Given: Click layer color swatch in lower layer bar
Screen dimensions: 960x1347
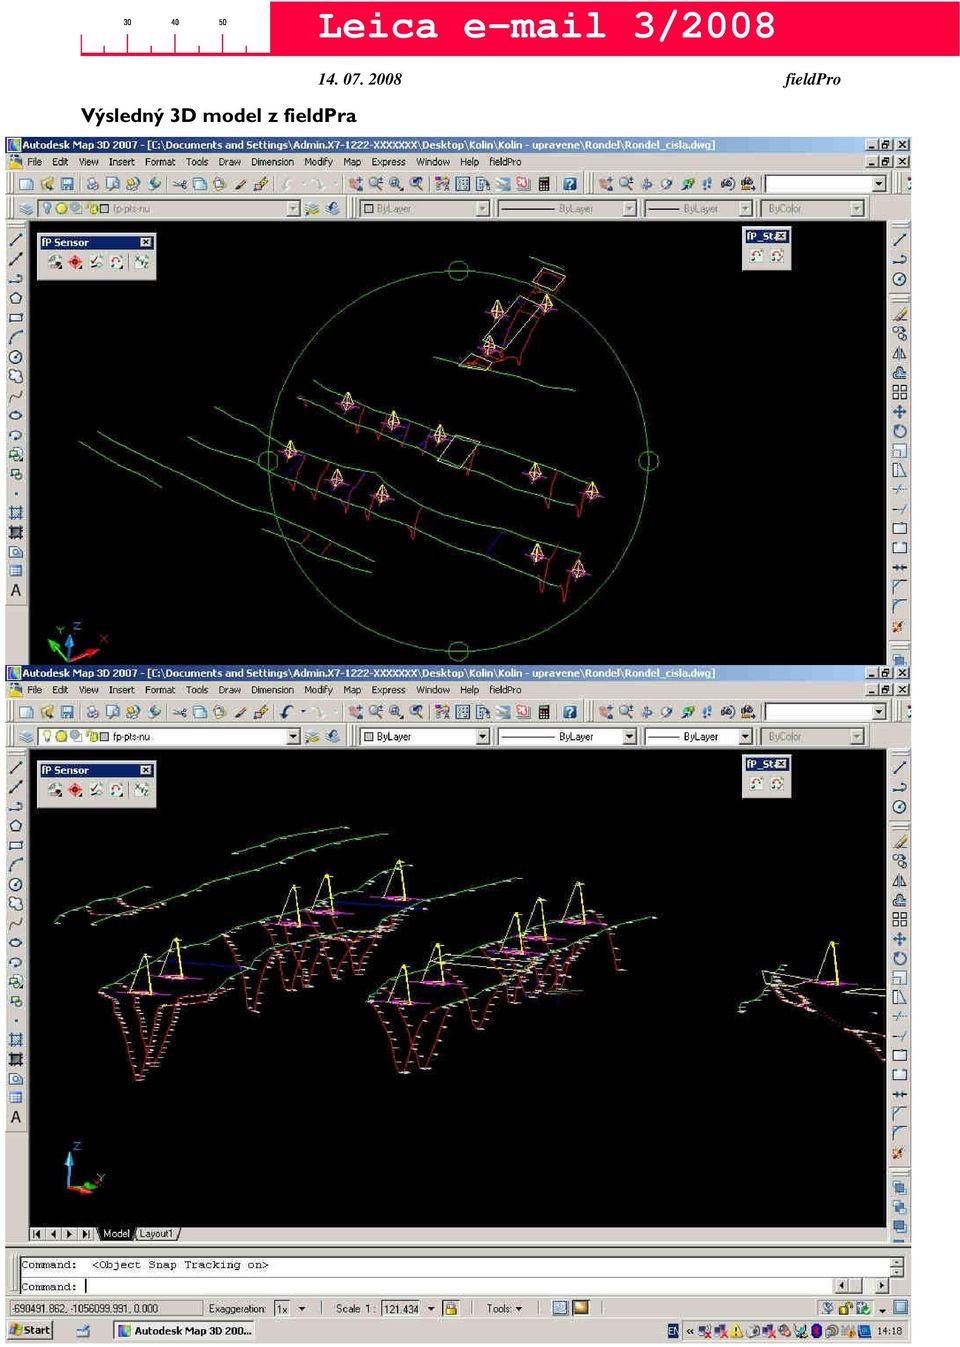Looking at the screenshot, I should [104, 736].
